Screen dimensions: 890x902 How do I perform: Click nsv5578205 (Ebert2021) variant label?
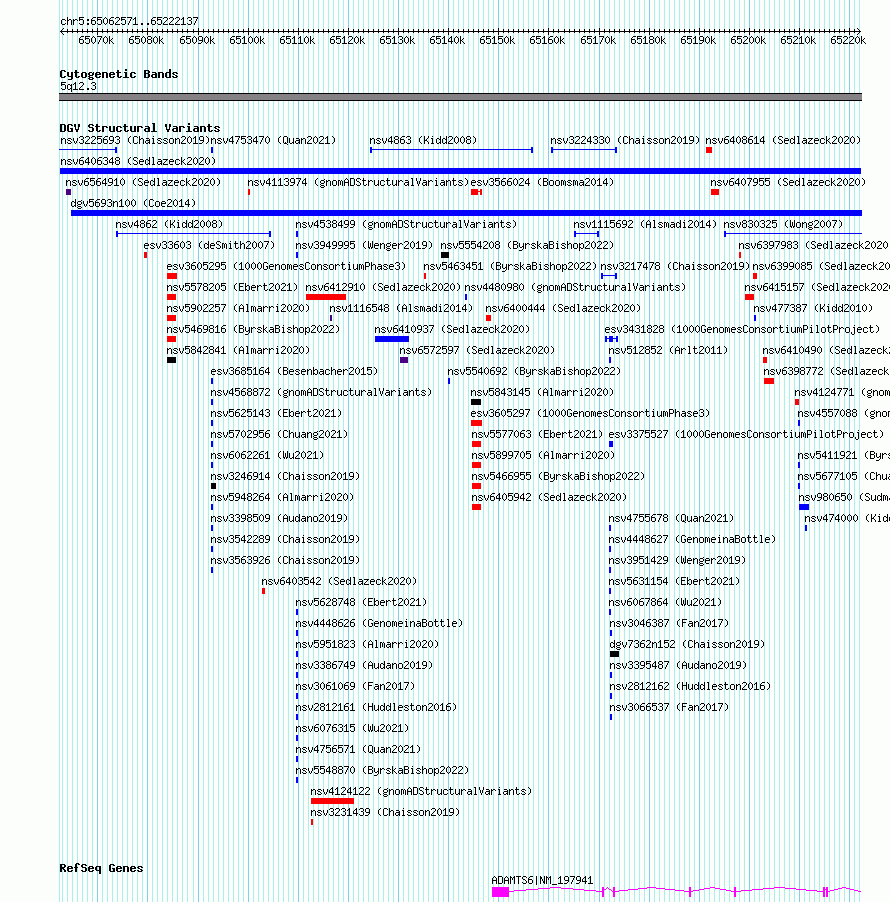click(232, 288)
